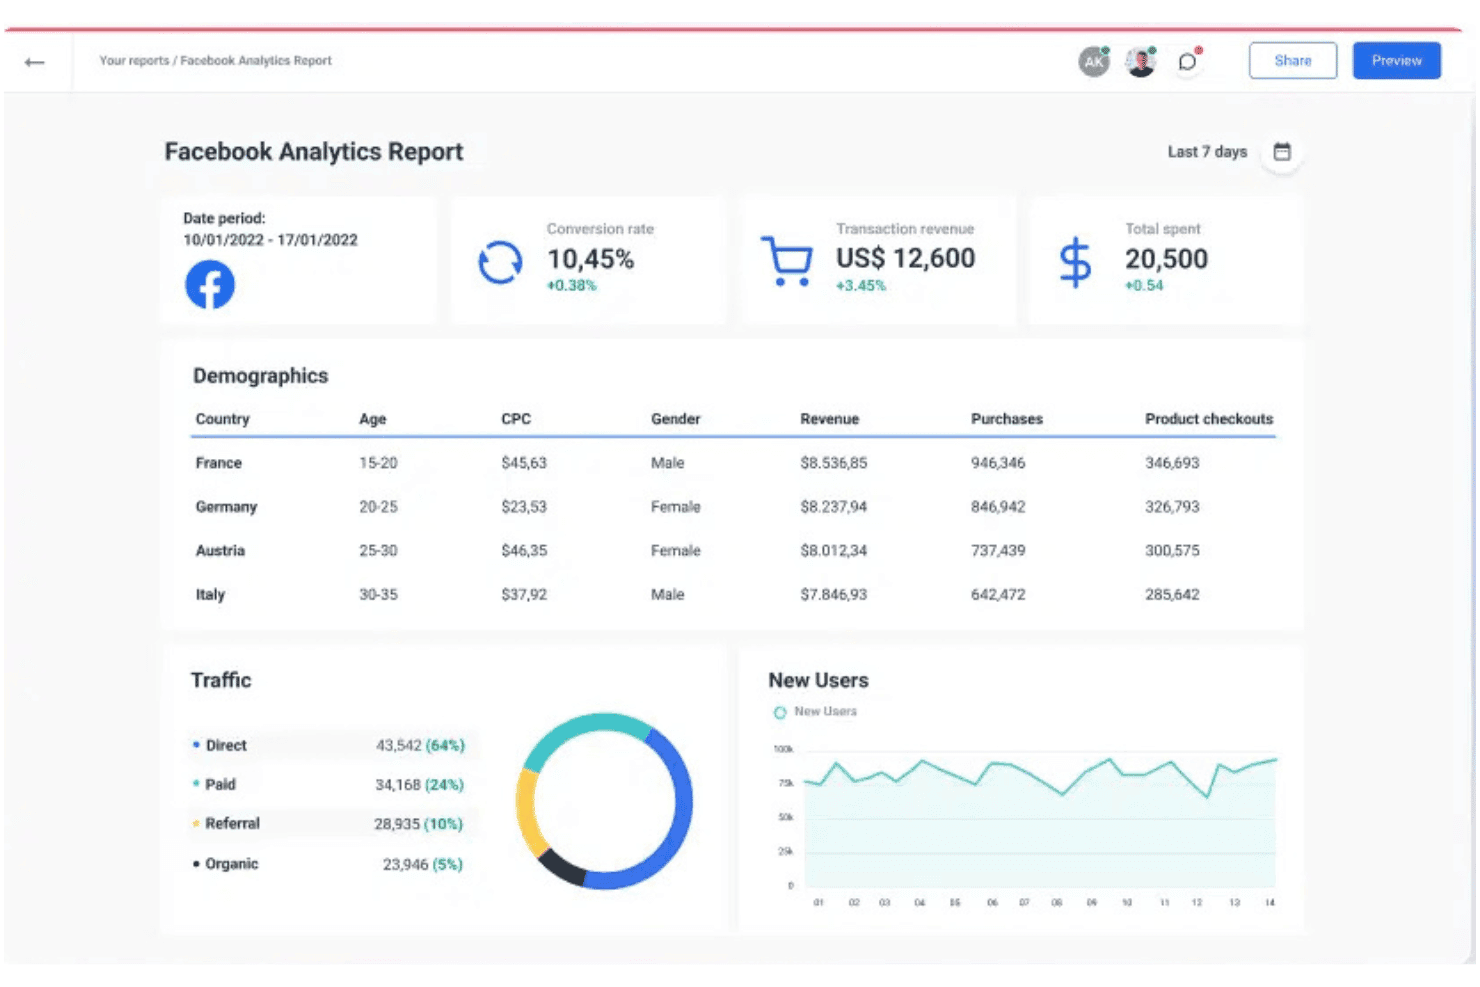
Task: Click the conversion rate refresh icon
Action: [x=500, y=263]
